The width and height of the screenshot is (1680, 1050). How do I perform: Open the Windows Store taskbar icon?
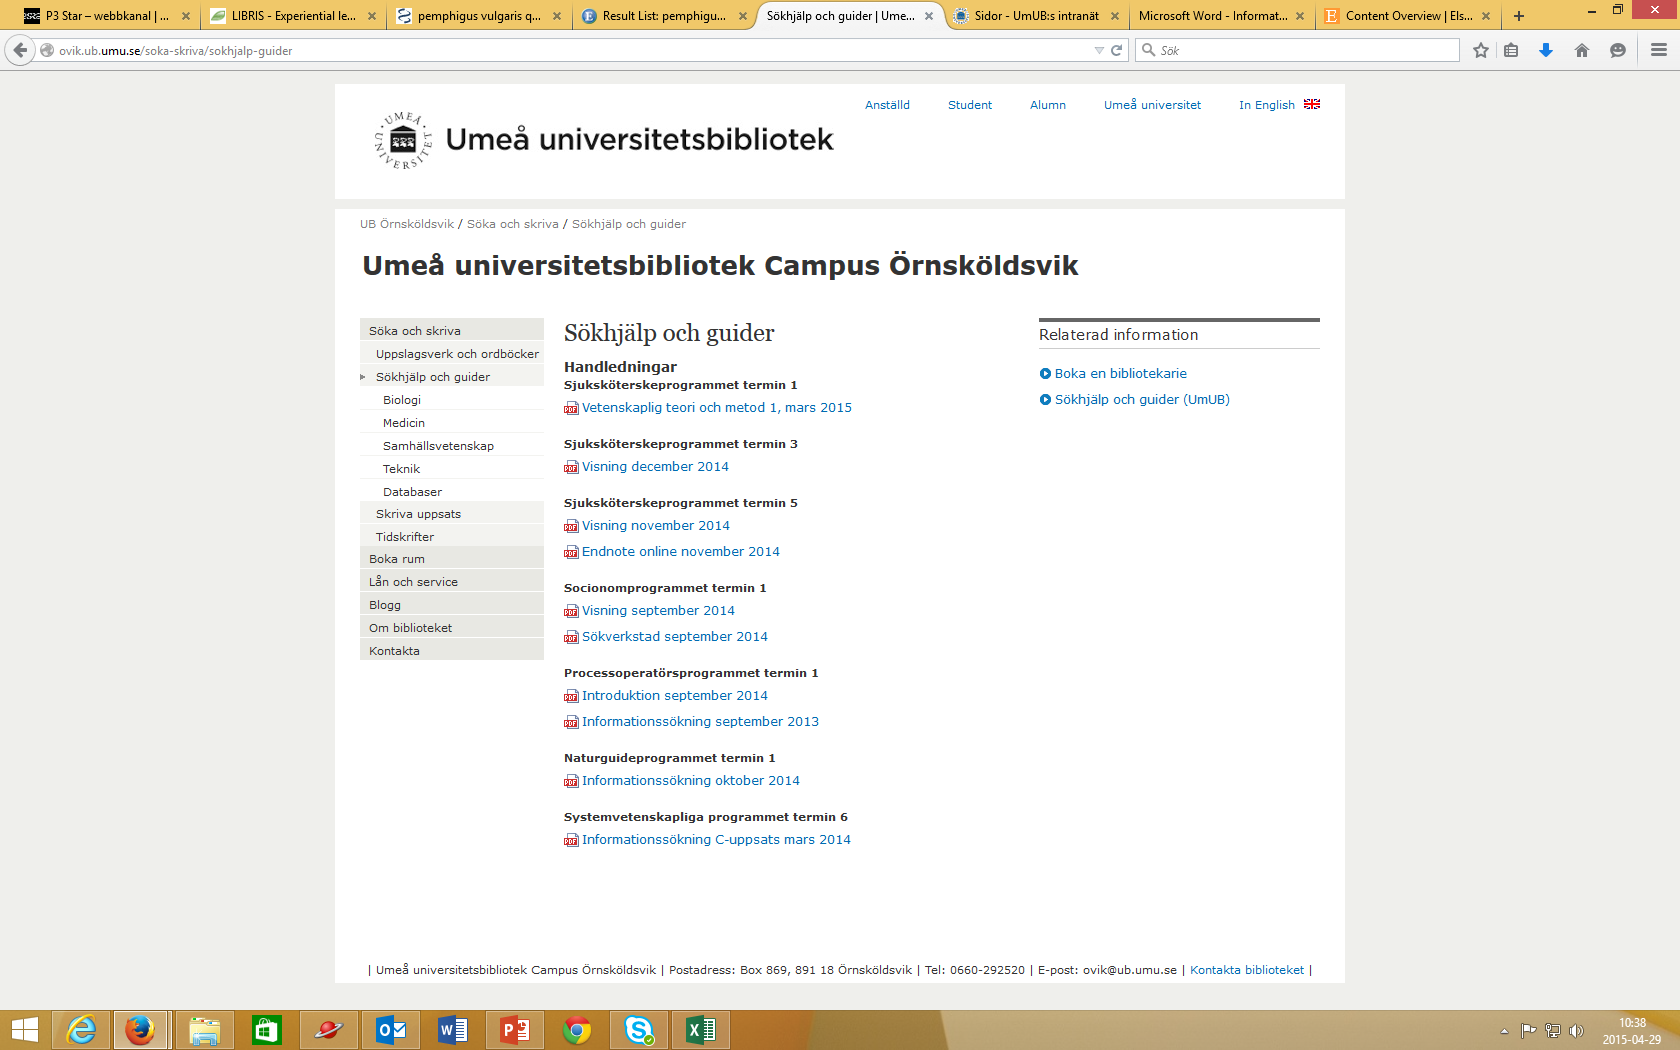[x=266, y=1030]
